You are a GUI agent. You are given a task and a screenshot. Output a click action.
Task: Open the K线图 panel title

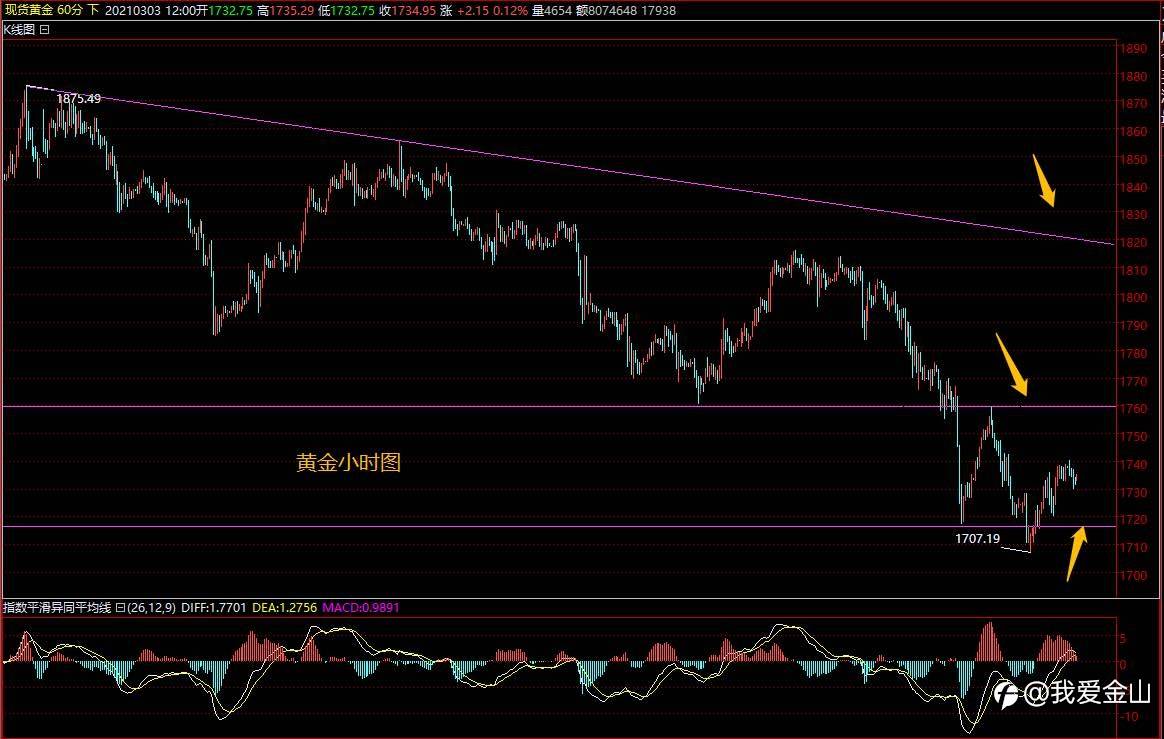click(19, 30)
